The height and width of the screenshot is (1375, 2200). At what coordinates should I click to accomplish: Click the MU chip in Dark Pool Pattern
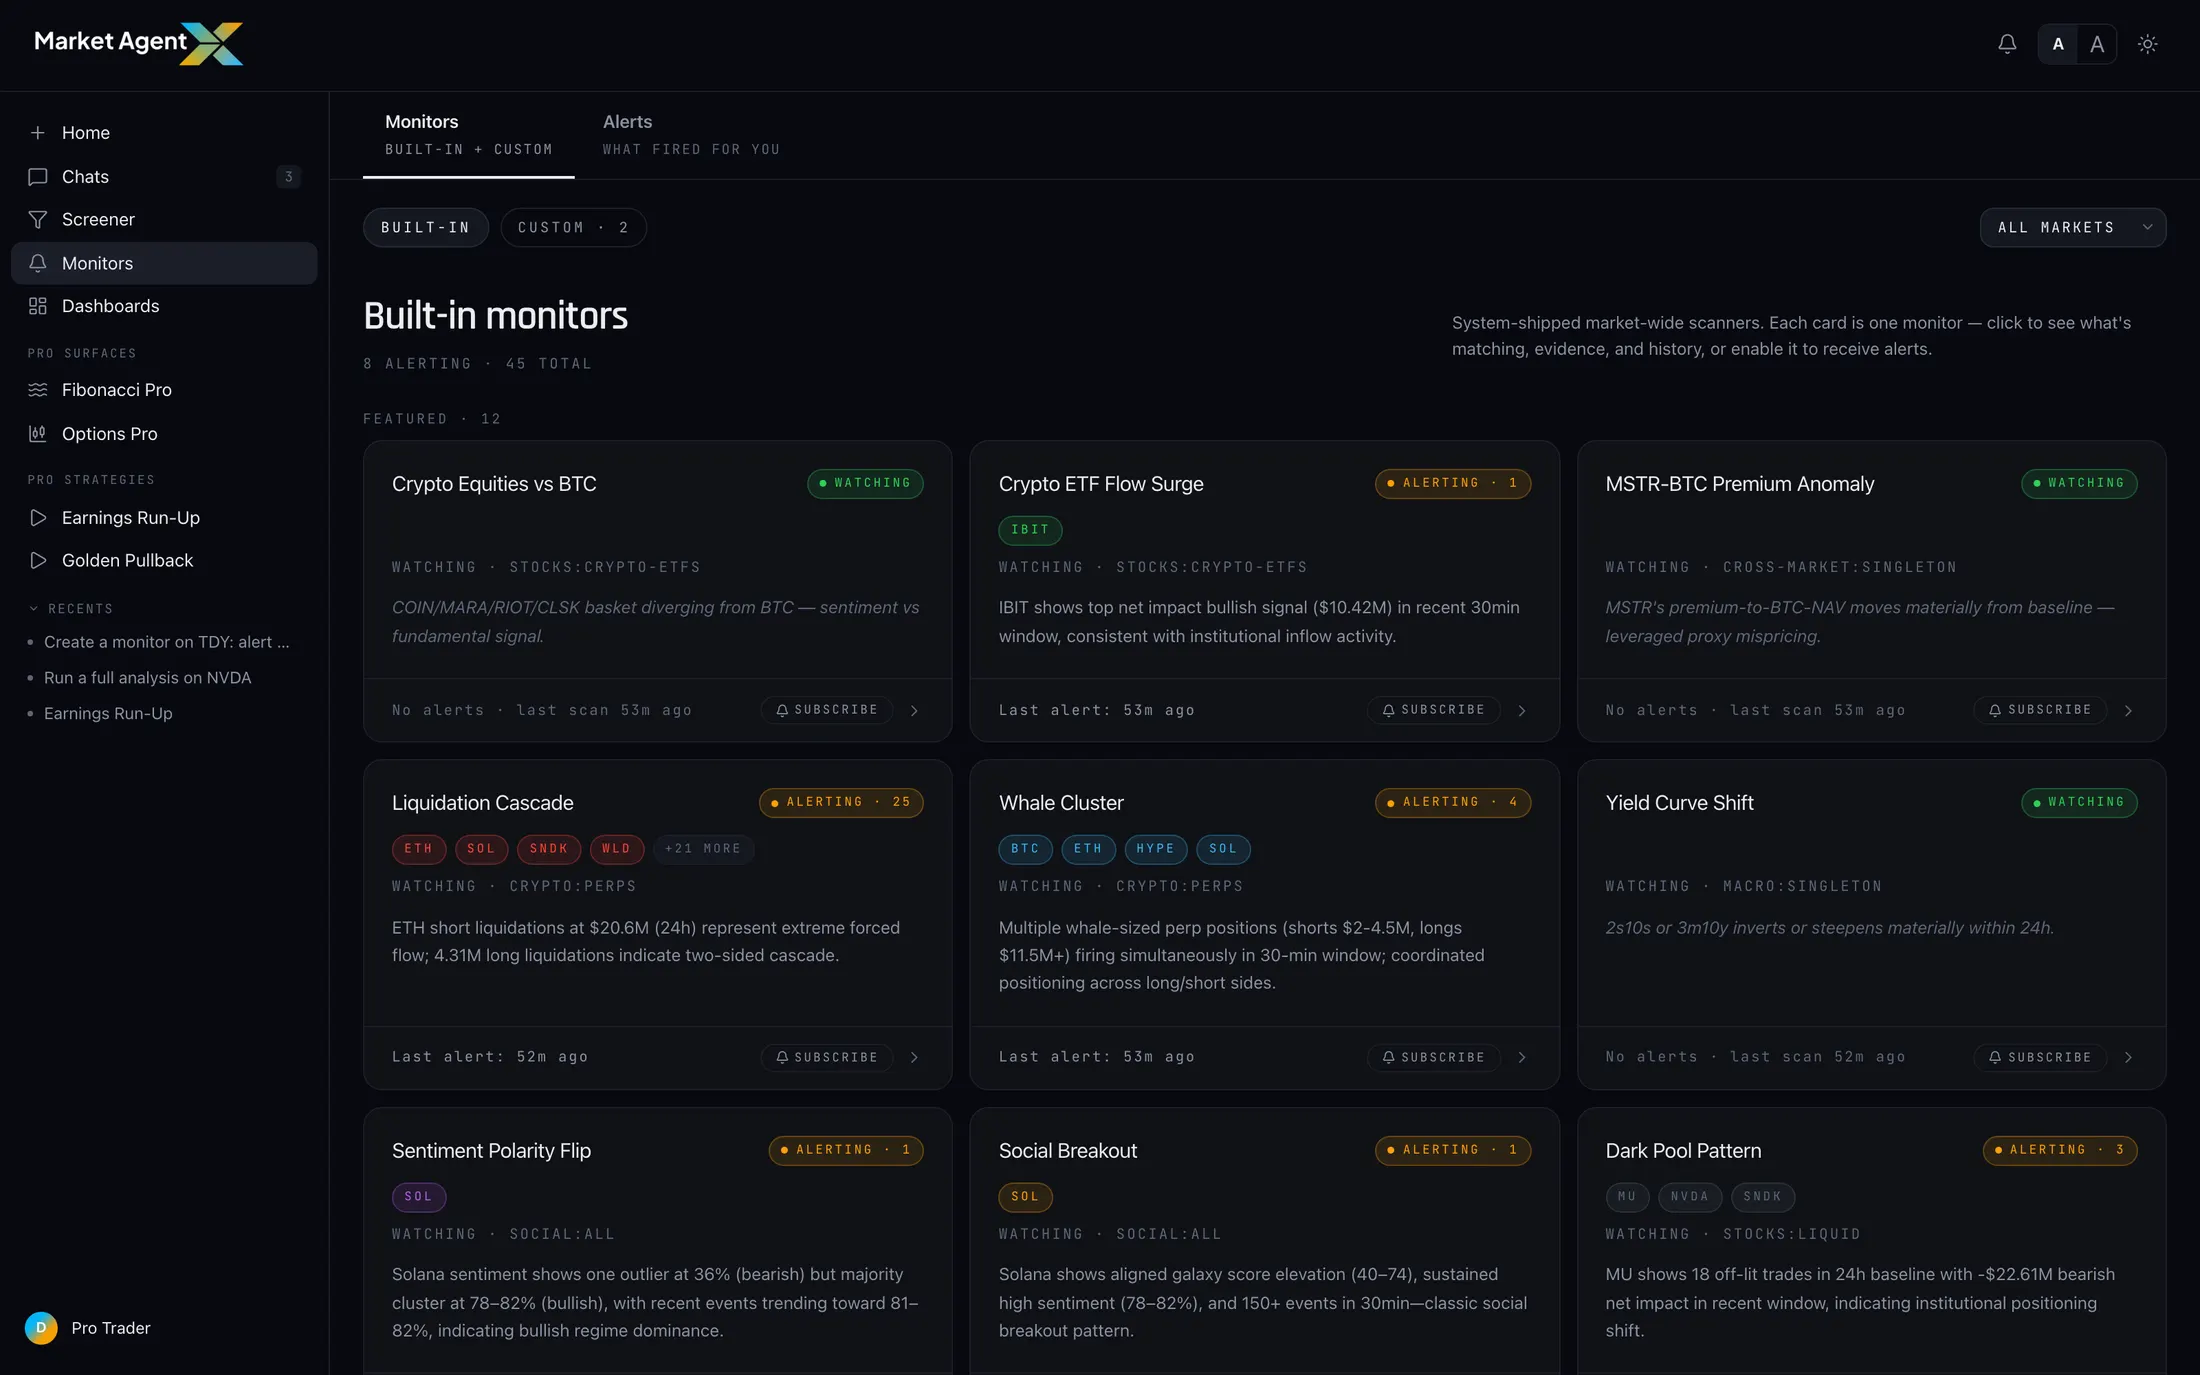[x=1627, y=1197]
